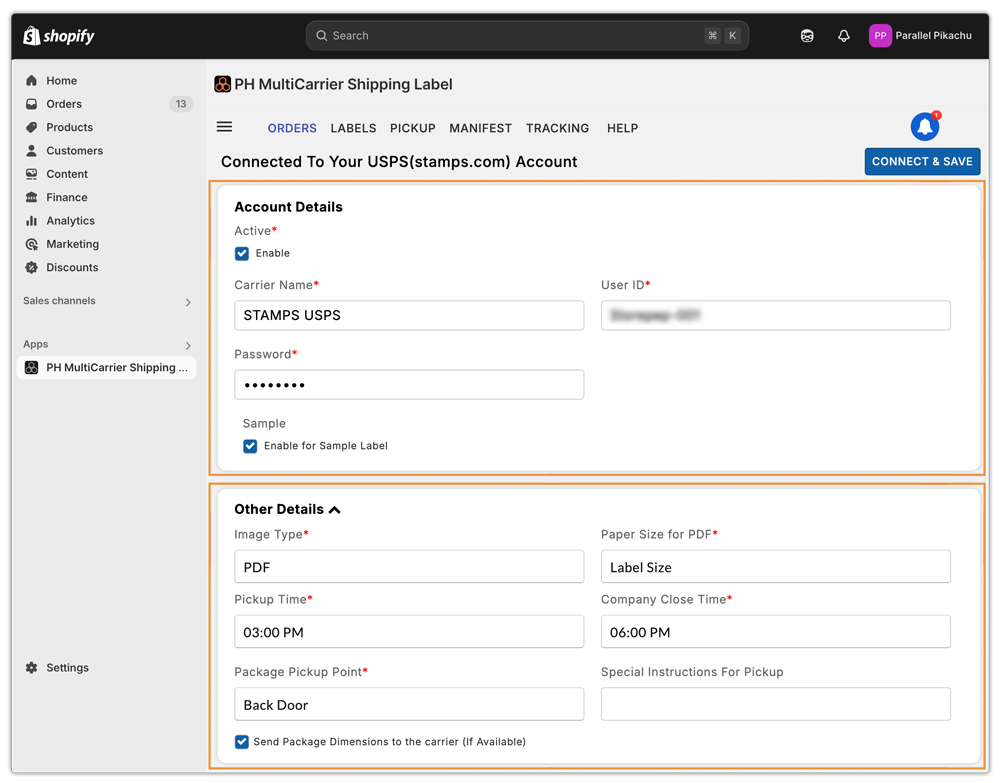Open the hamburger menu beside ORDERS
Screen dimensions: 1000x783
point(224,127)
